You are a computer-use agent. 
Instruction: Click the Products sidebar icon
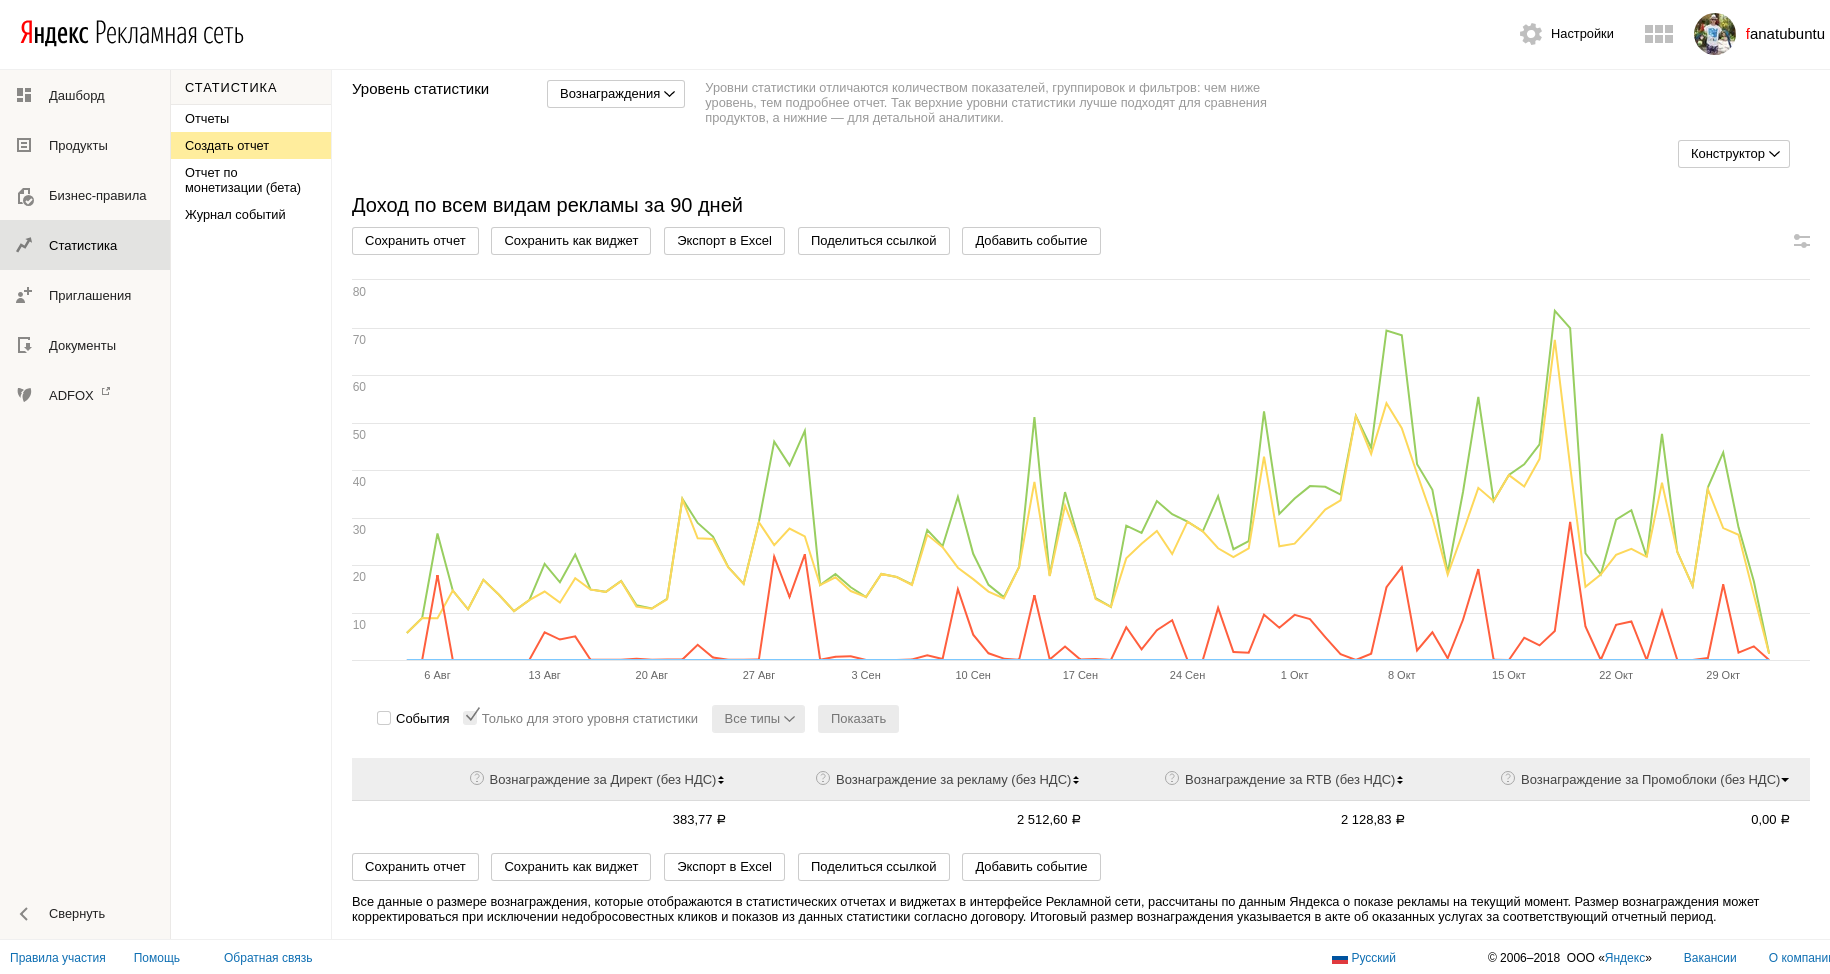click(24, 145)
